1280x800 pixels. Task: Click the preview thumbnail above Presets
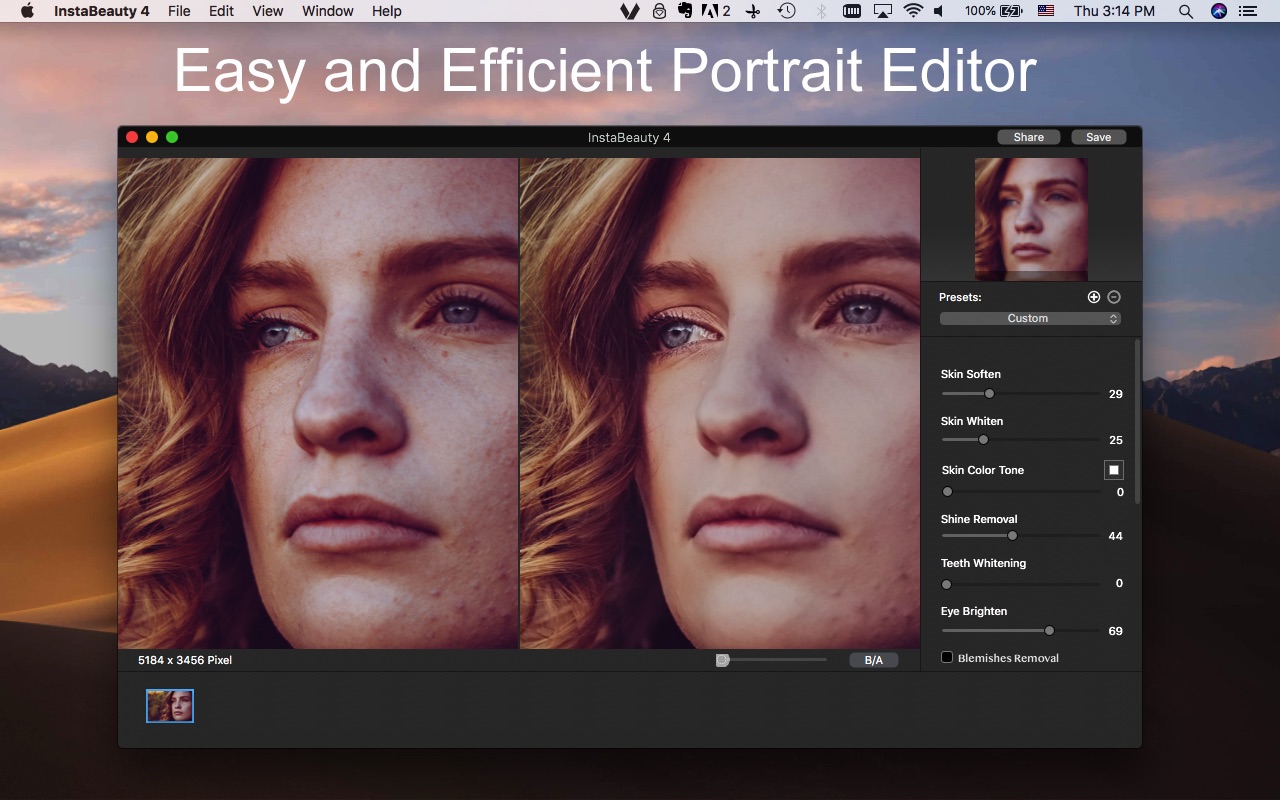coord(1031,219)
